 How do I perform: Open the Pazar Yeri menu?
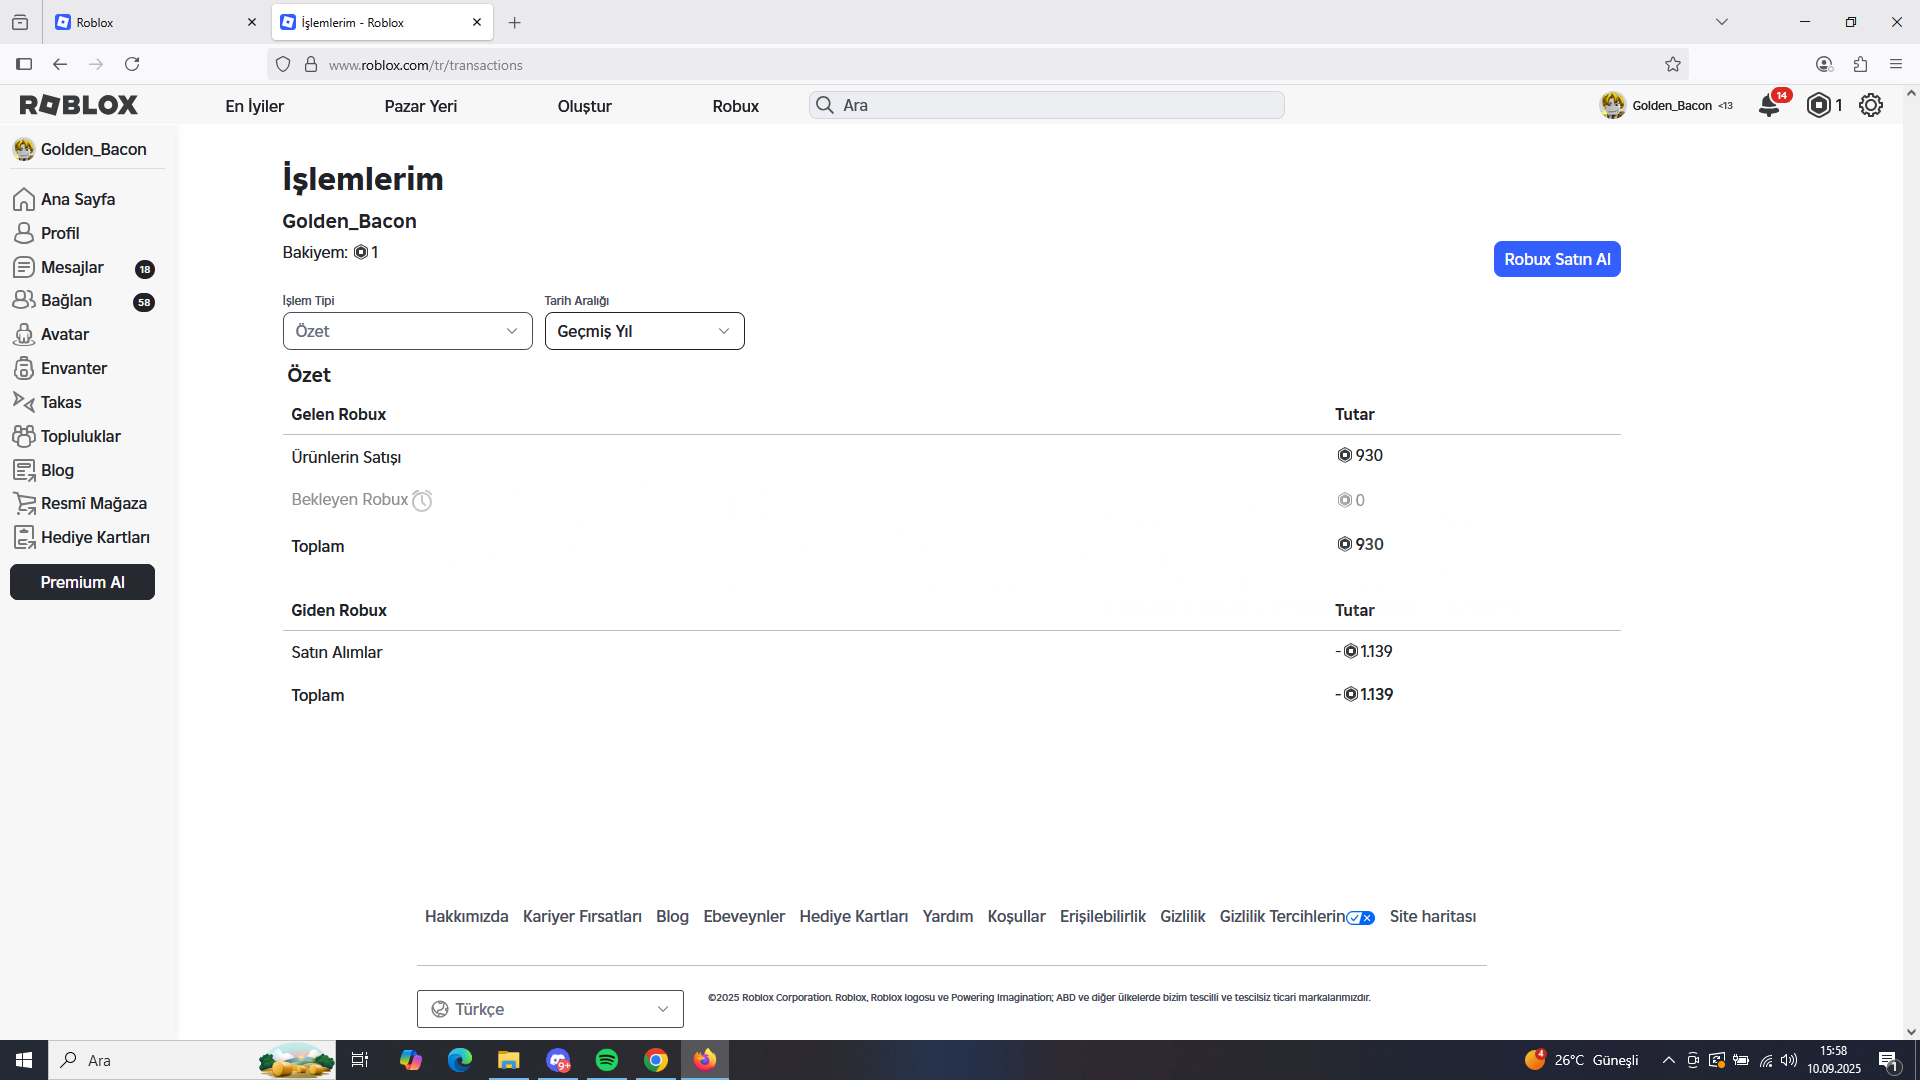[x=421, y=106]
